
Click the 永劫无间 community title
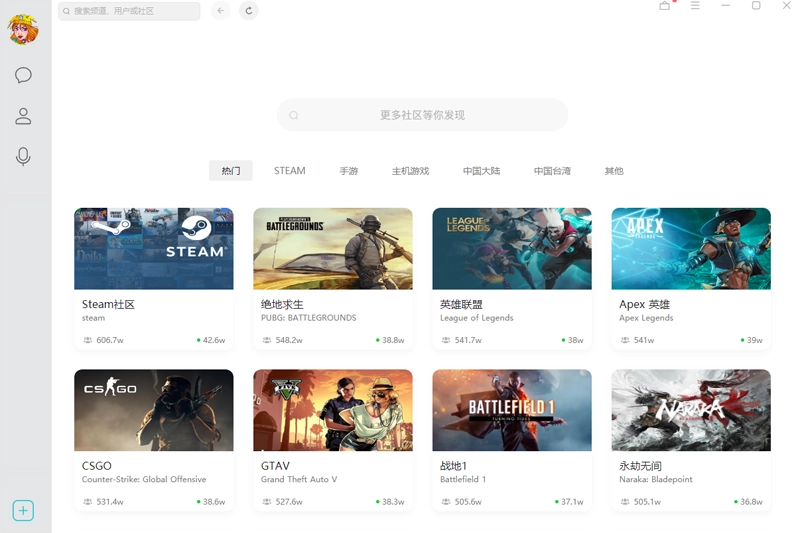(640, 466)
